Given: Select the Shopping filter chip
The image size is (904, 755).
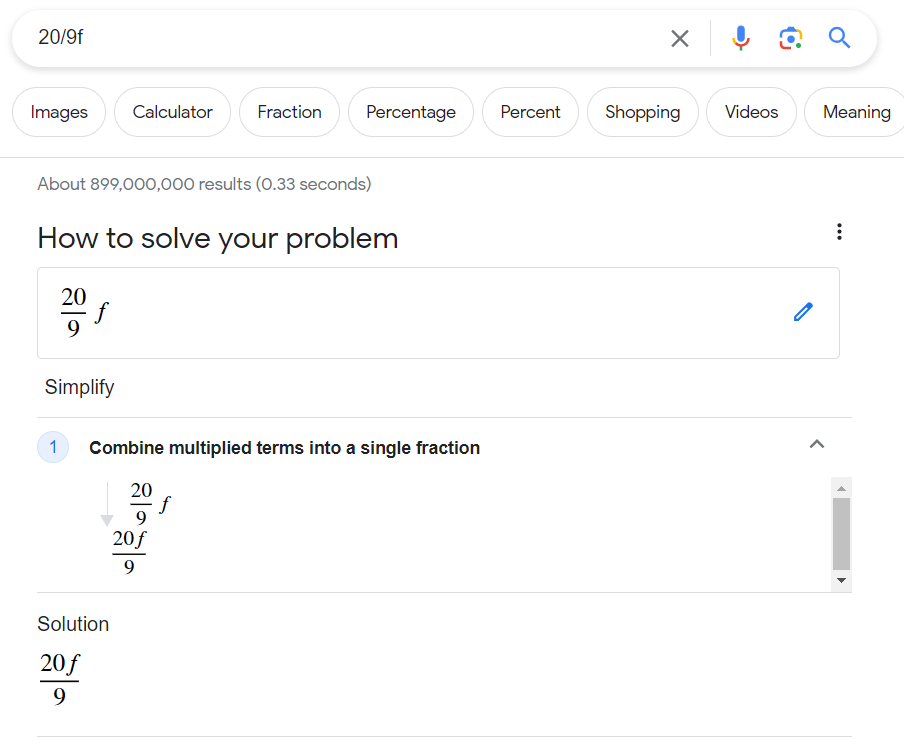Looking at the screenshot, I should 643,112.
